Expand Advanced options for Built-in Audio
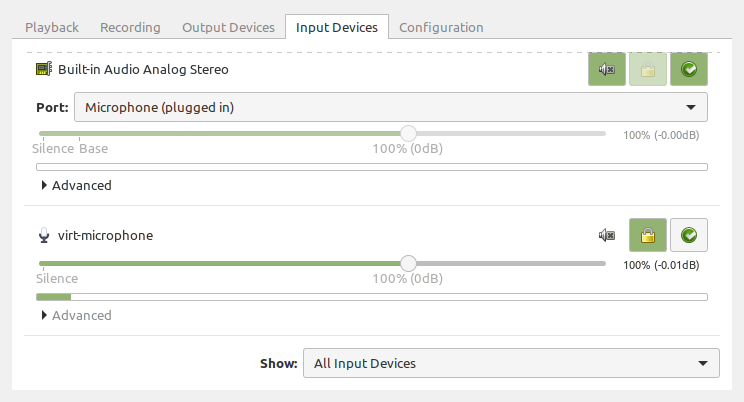Viewport: 744px width, 402px height. (76, 185)
